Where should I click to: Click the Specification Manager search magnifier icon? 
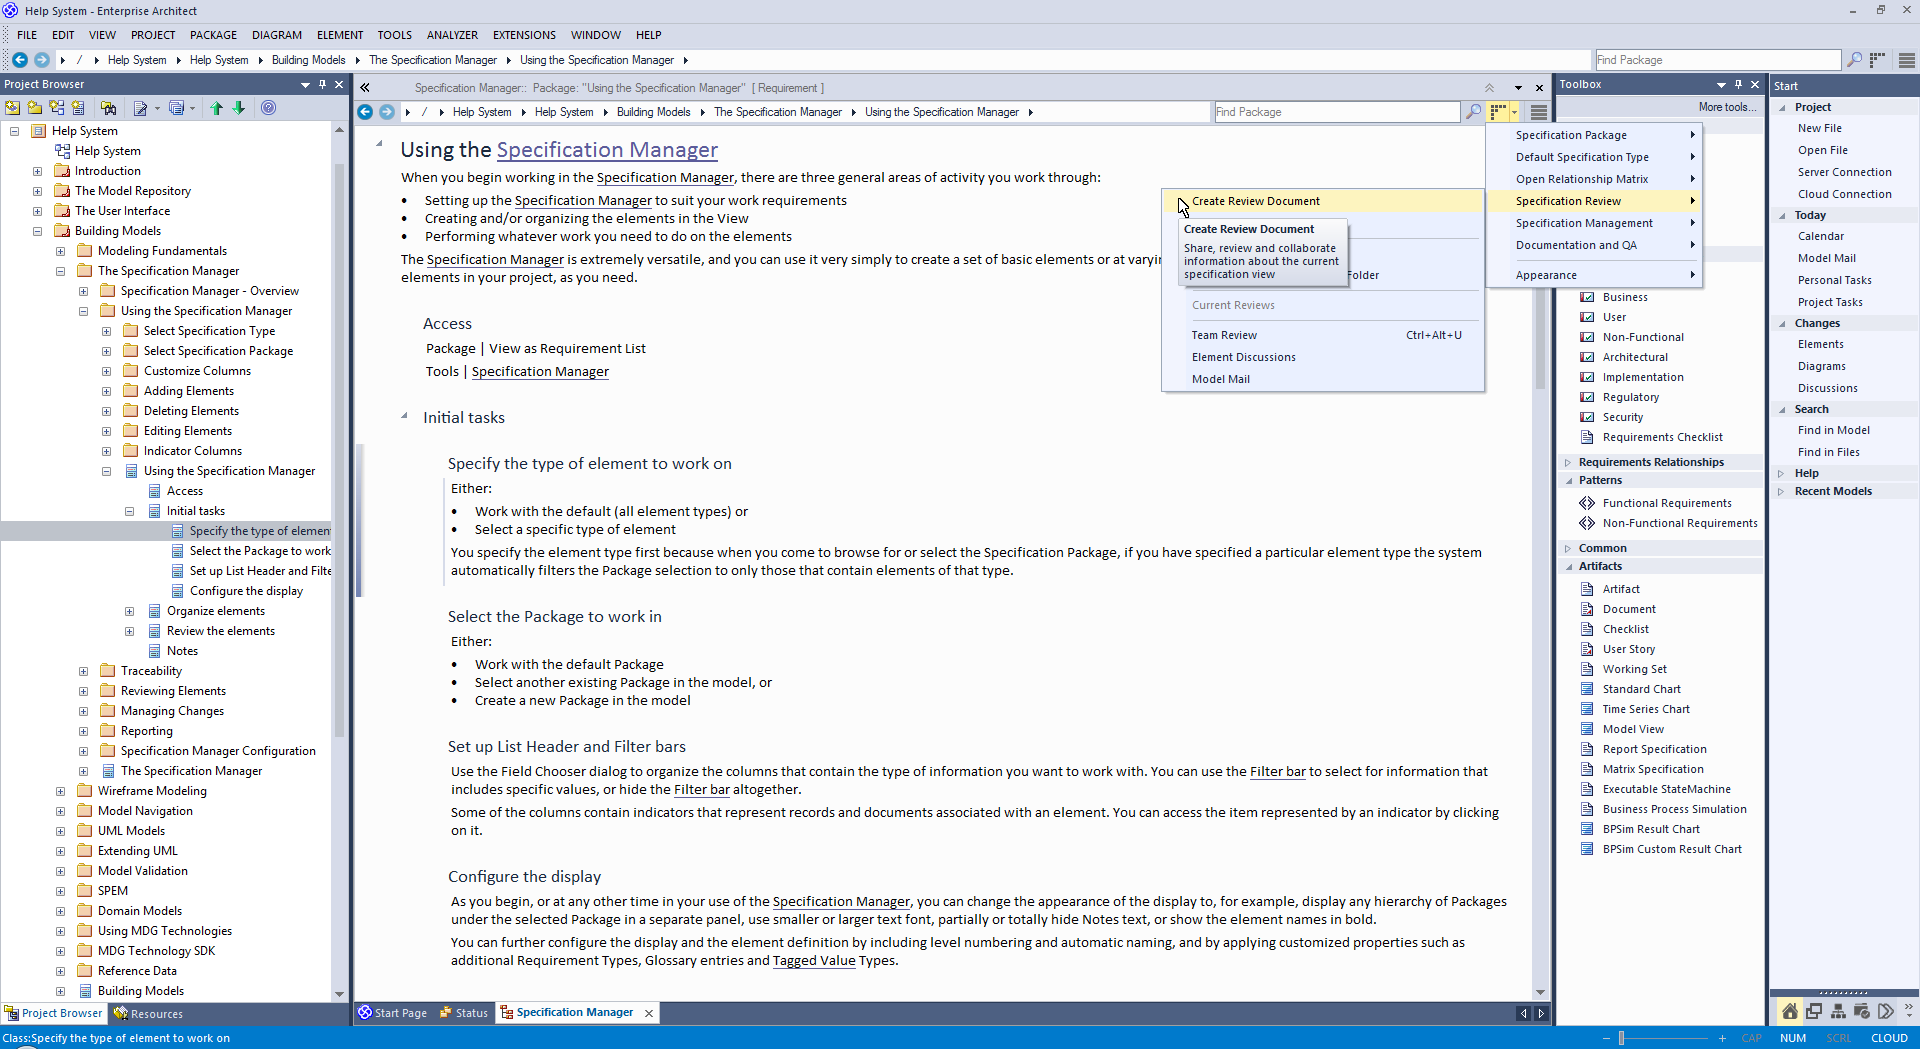click(1473, 112)
